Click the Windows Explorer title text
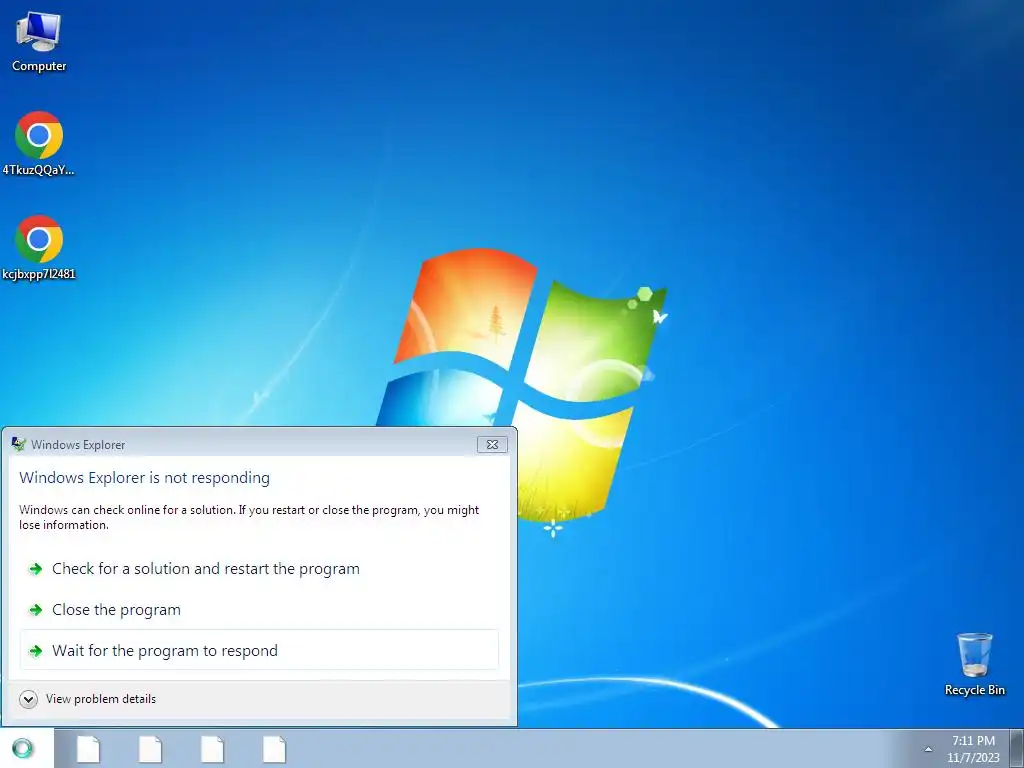This screenshot has height=768, width=1024. click(78, 445)
